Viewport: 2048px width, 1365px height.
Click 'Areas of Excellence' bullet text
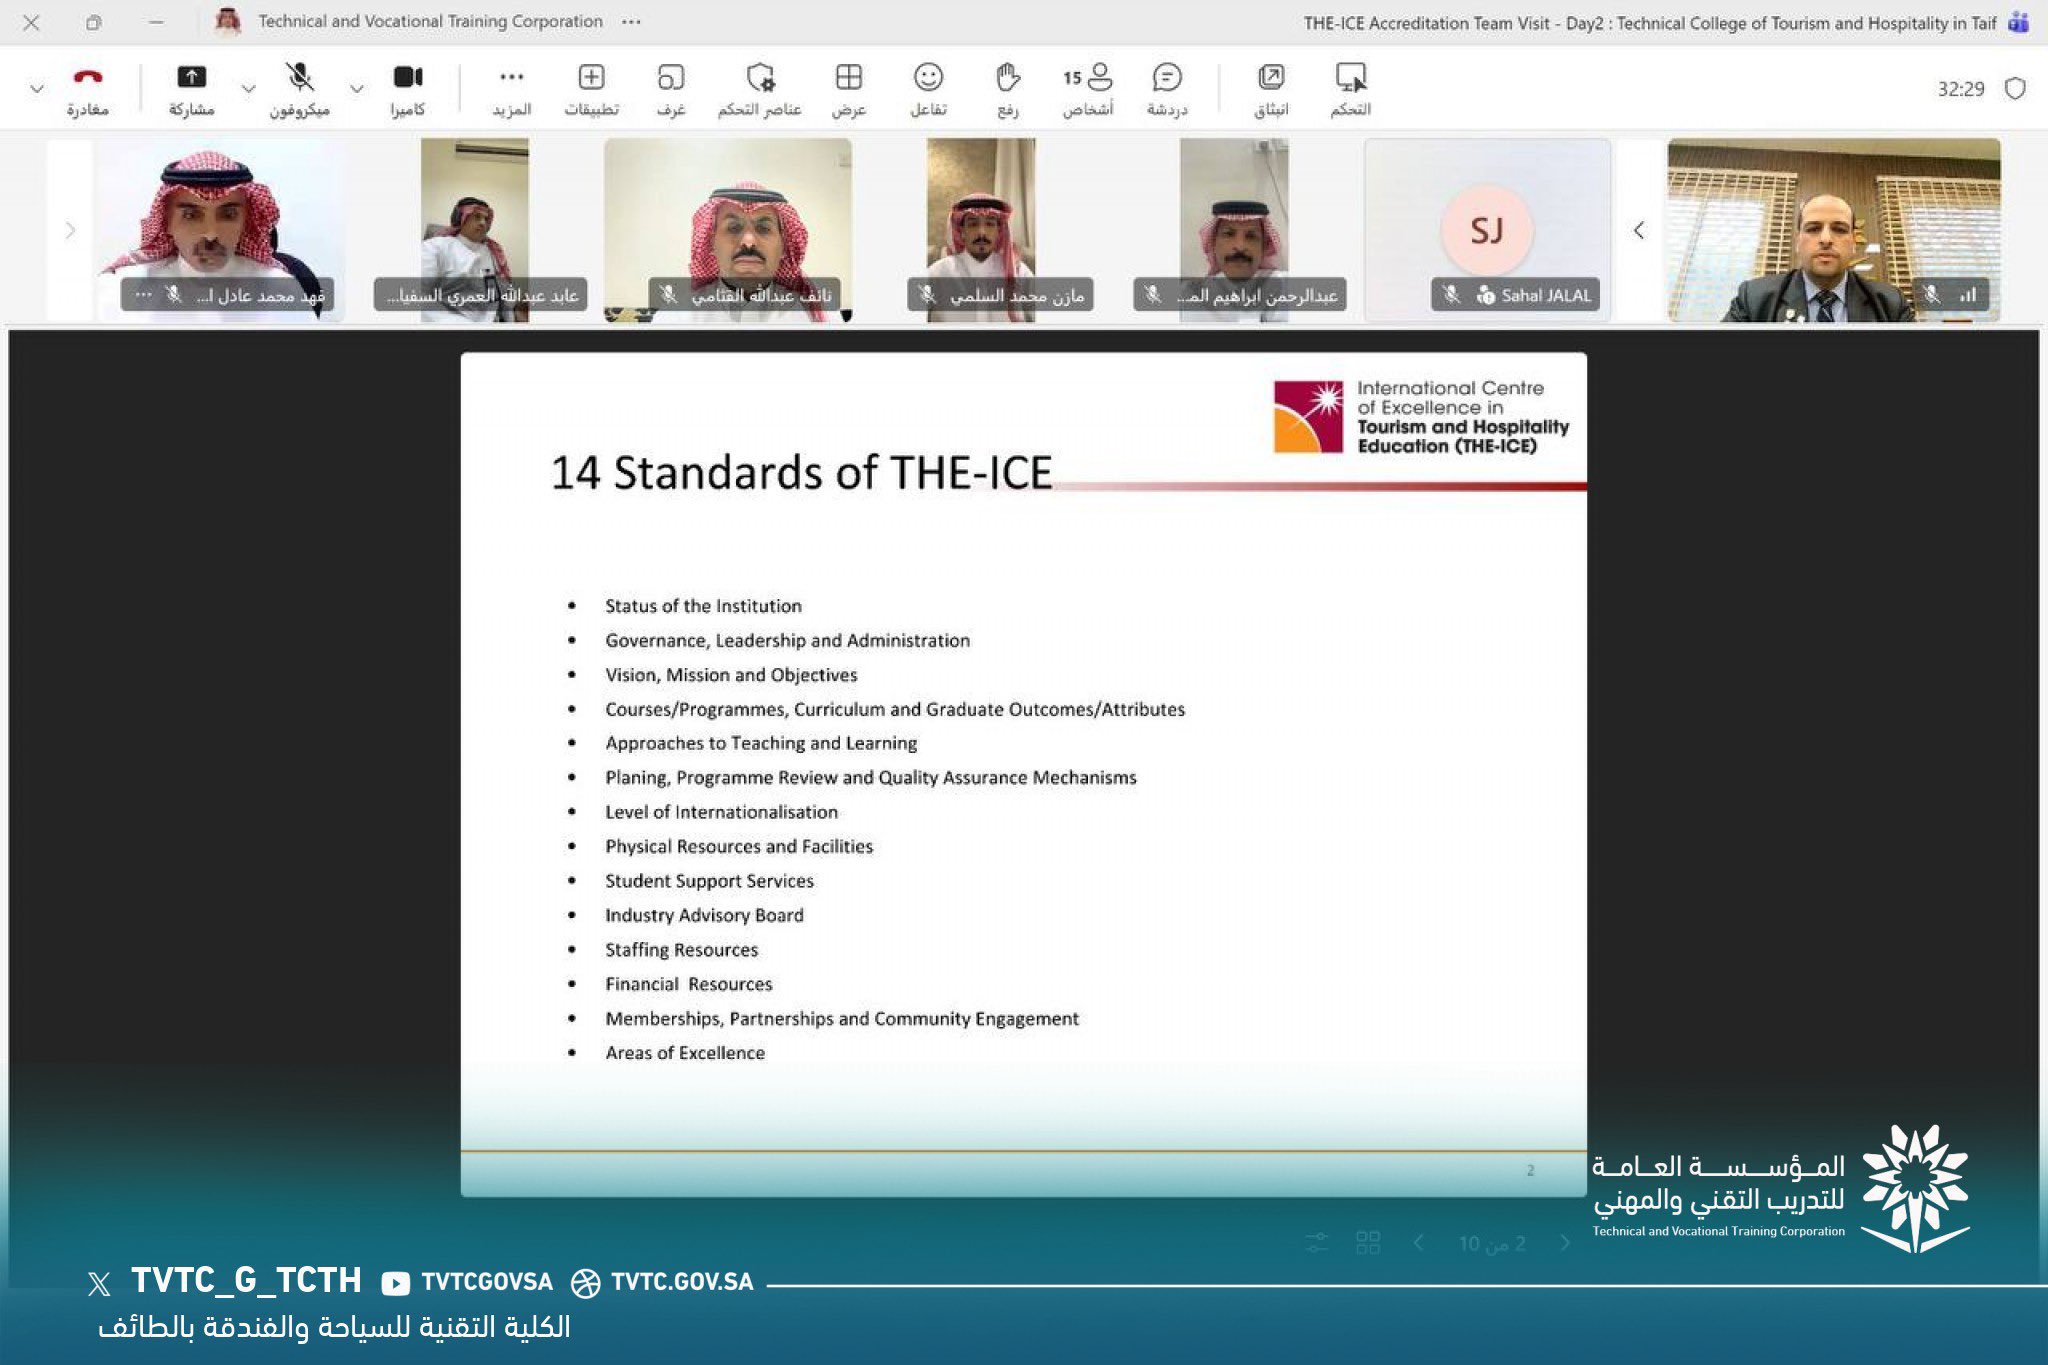[x=685, y=1053]
